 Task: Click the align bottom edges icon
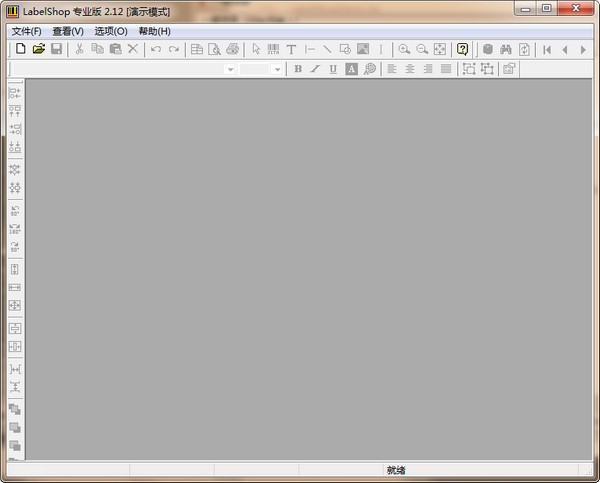[15, 147]
